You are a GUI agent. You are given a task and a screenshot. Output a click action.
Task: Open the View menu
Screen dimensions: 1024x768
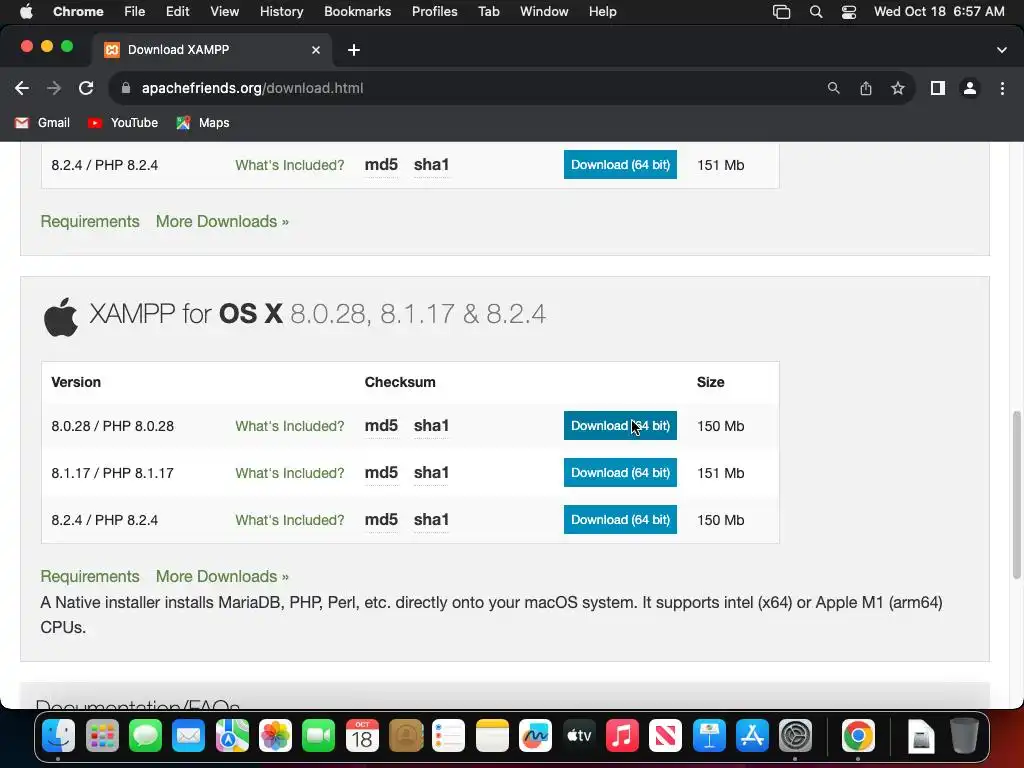(224, 12)
